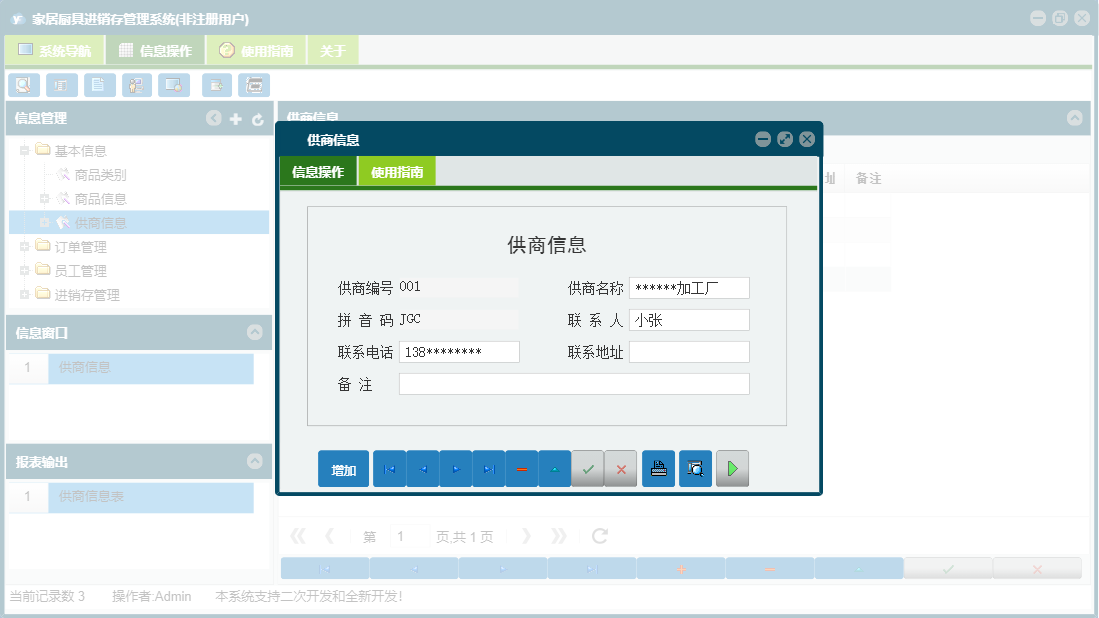Click the green play arrow button in dialog
Viewport: 1099px width, 618px height.
click(x=732, y=469)
